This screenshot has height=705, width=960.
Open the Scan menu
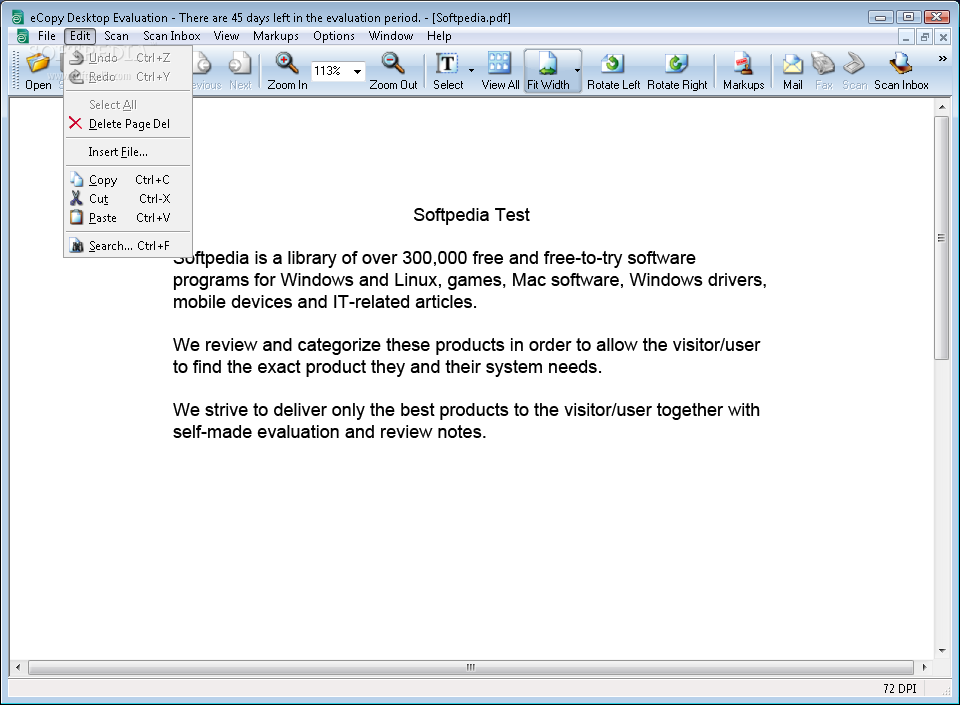tap(116, 36)
